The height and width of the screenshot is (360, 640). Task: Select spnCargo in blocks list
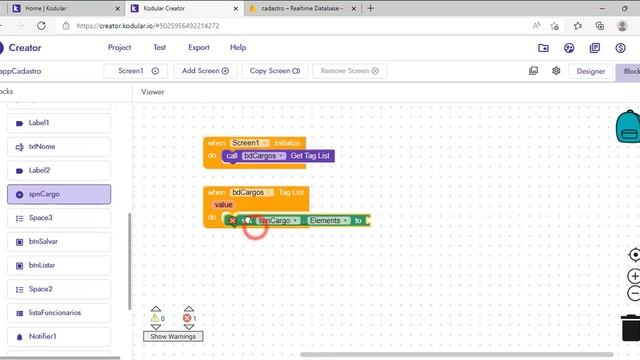59,194
